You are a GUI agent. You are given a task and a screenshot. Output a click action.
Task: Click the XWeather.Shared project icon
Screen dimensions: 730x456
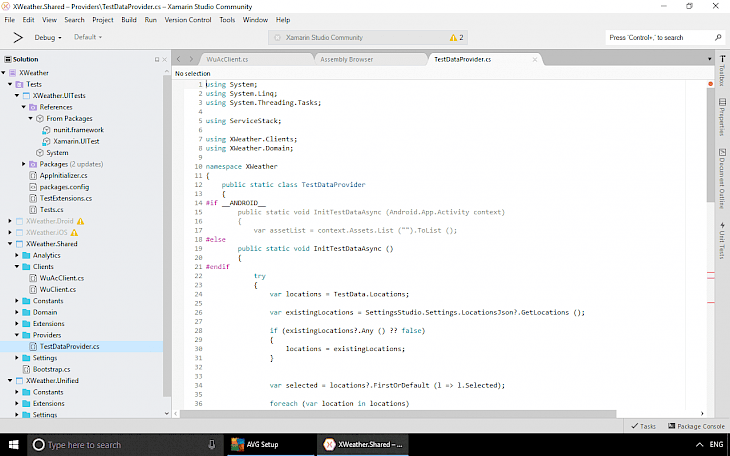pos(19,244)
